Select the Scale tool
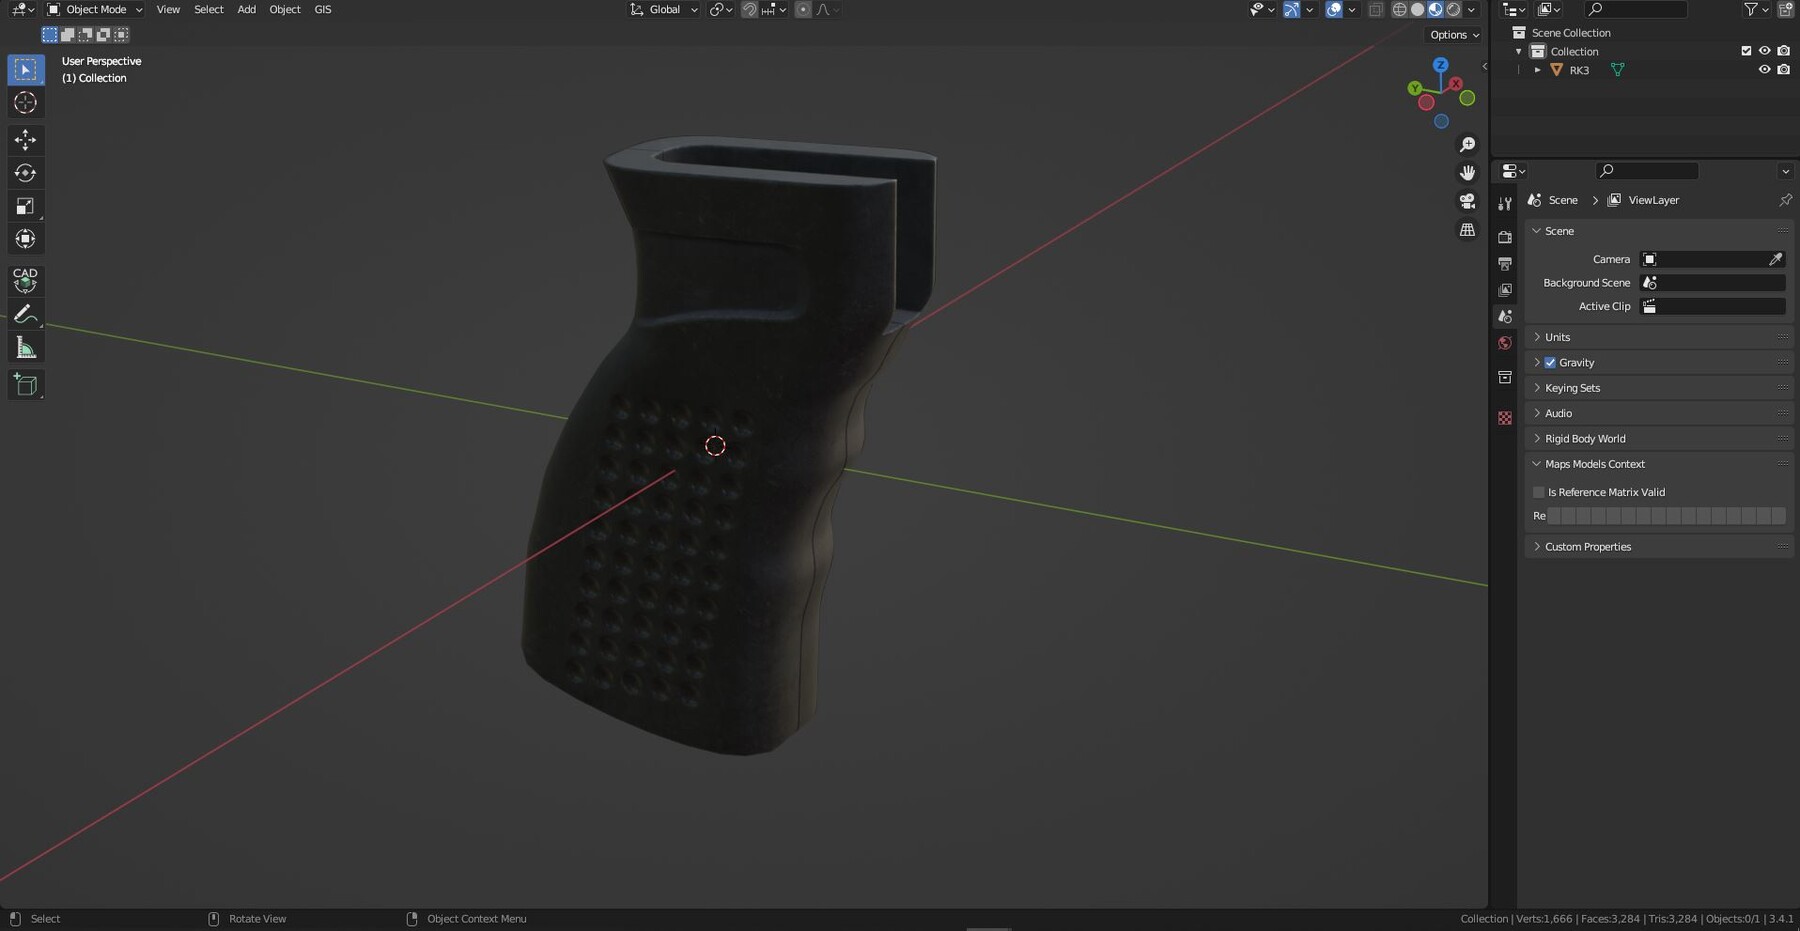The height and width of the screenshot is (931, 1800). (x=25, y=205)
